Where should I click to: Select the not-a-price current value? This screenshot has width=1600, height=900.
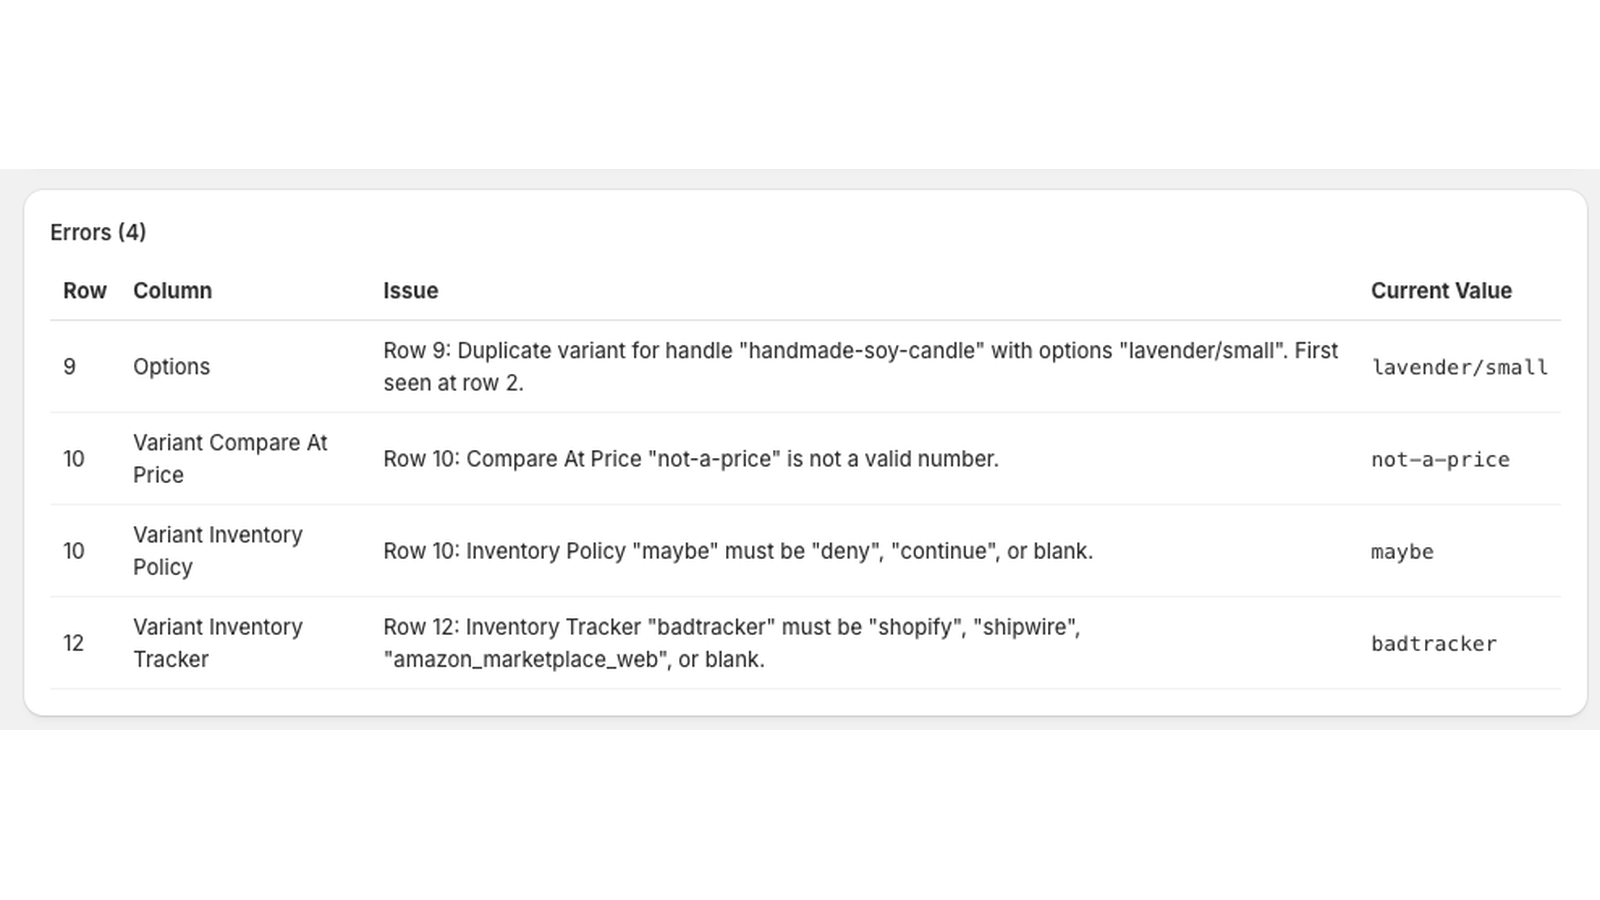(x=1439, y=459)
